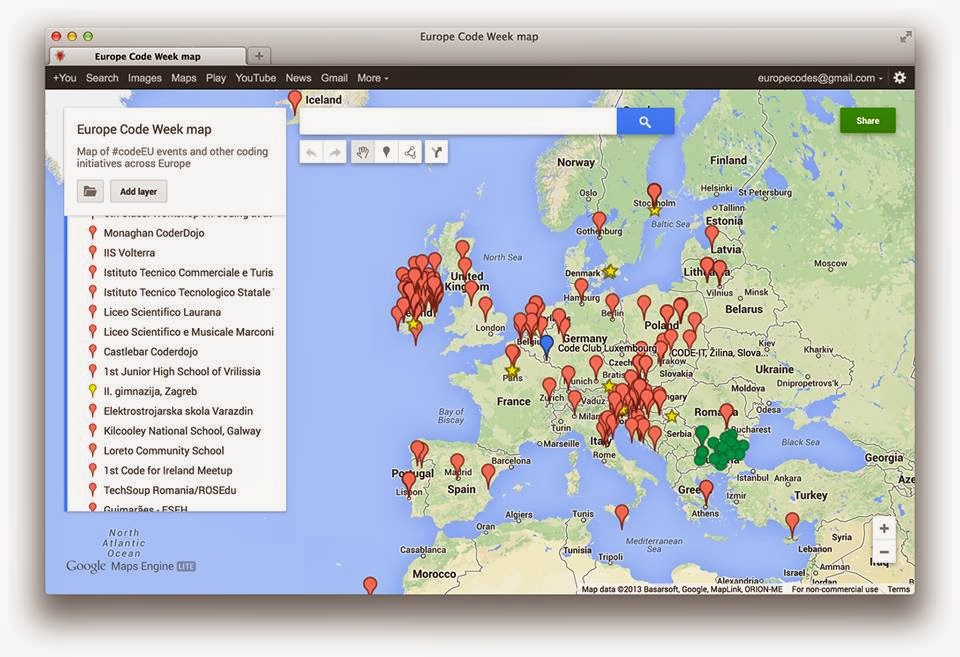Screen dimensions: 960x657
Task: Click the yellow pin for II. gimnazija, Zagreb
Action: tap(92, 390)
